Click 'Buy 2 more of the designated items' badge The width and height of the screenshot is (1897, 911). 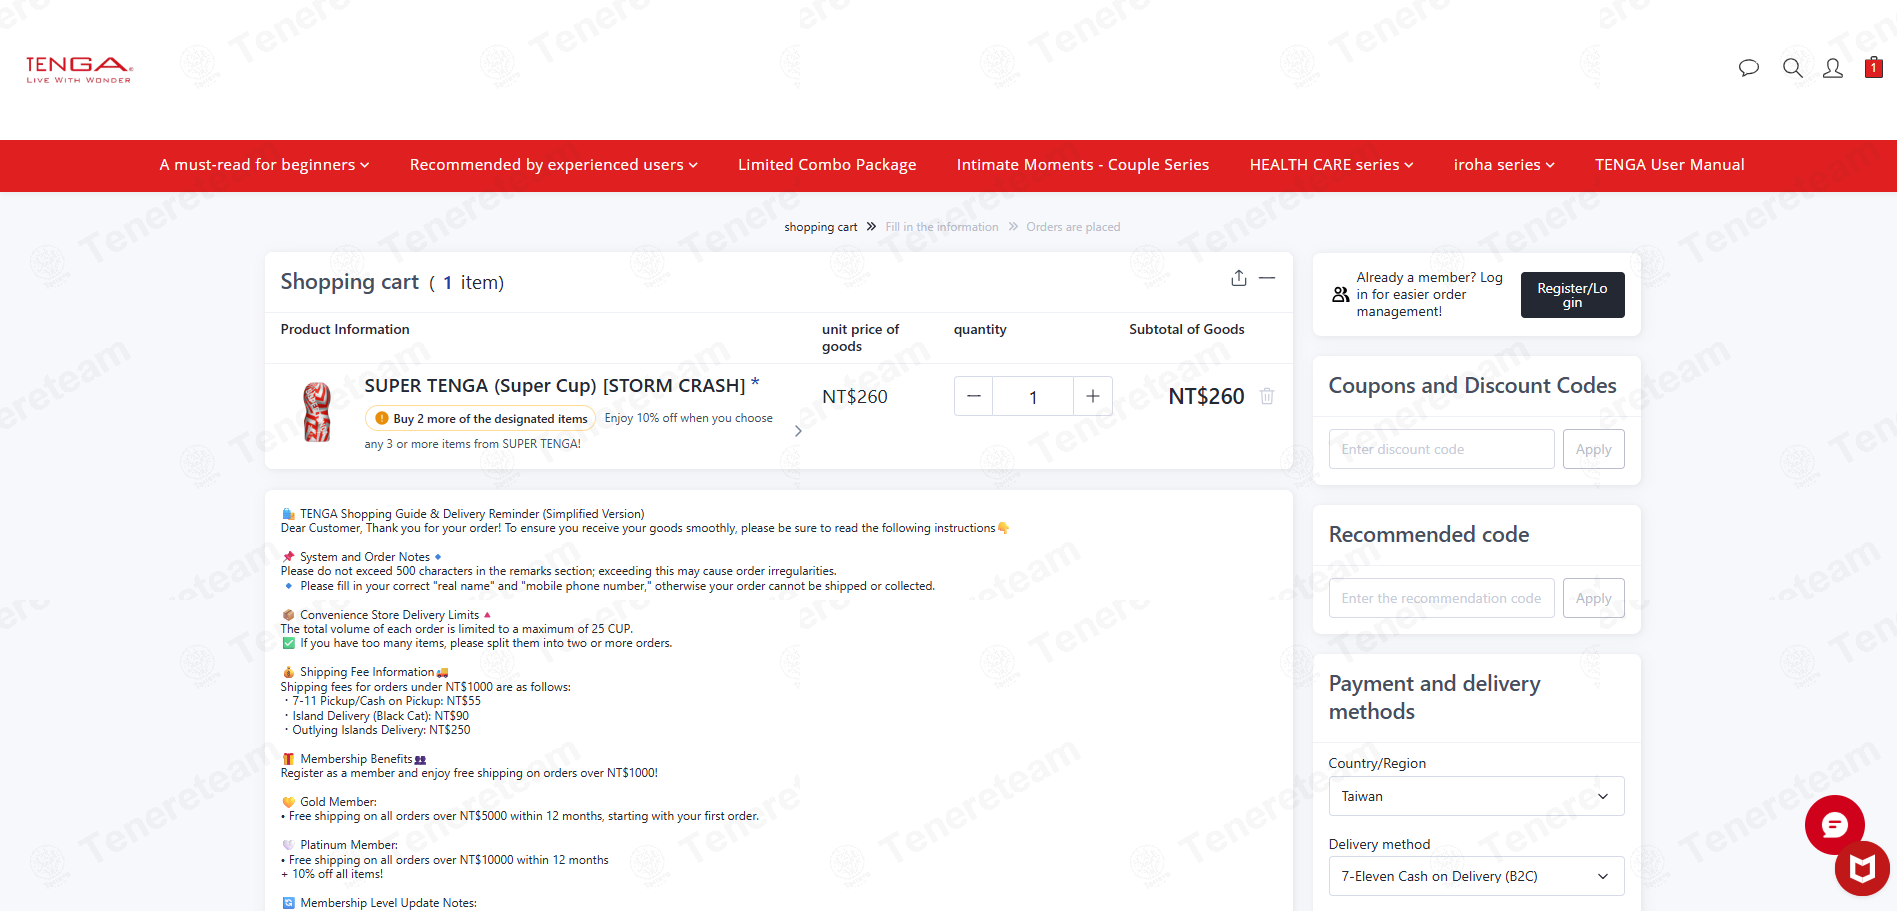point(480,419)
